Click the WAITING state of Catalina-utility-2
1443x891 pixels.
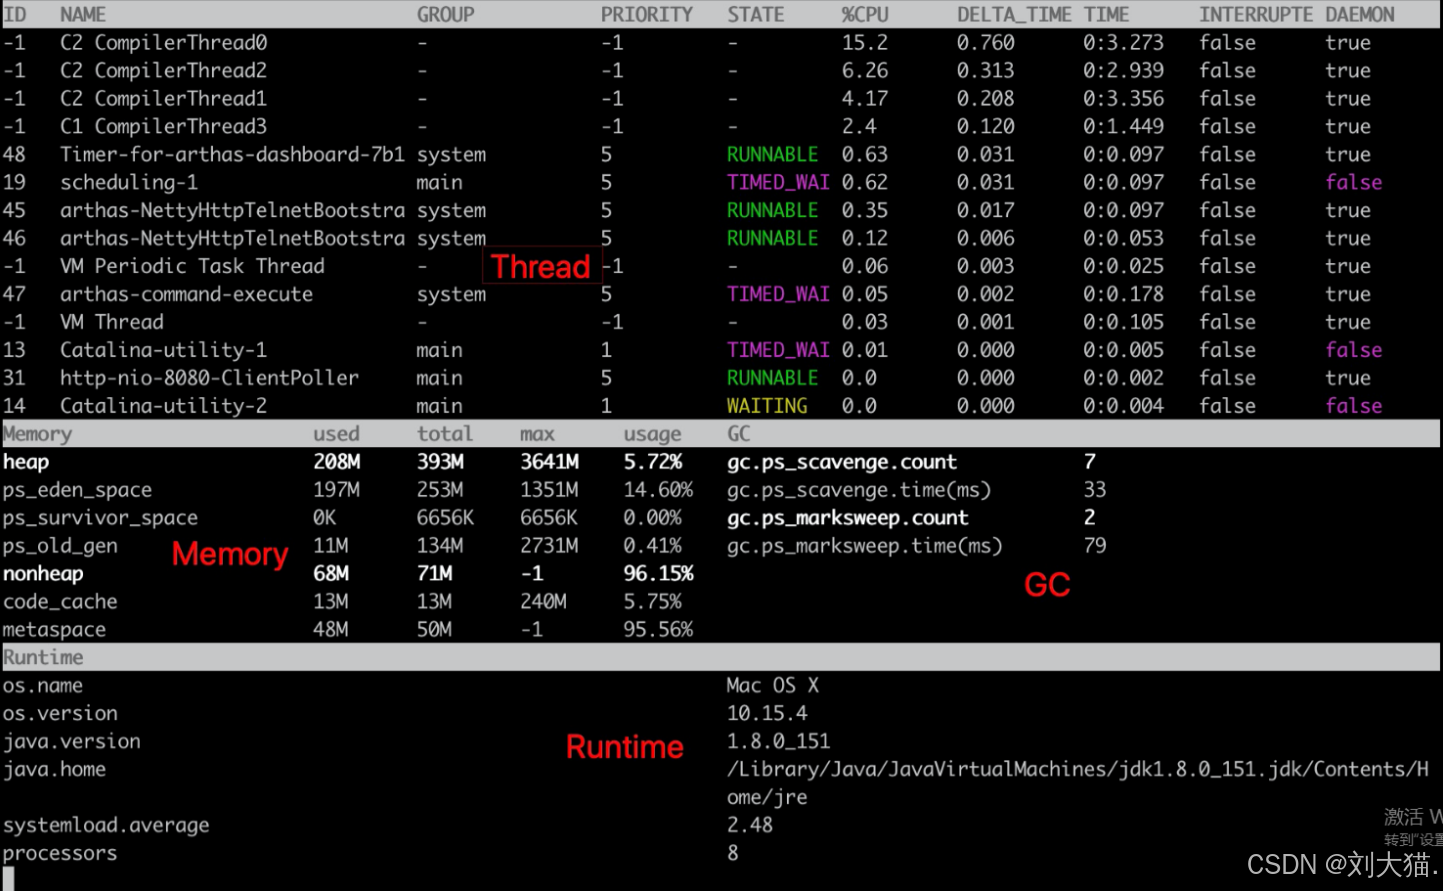click(767, 406)
